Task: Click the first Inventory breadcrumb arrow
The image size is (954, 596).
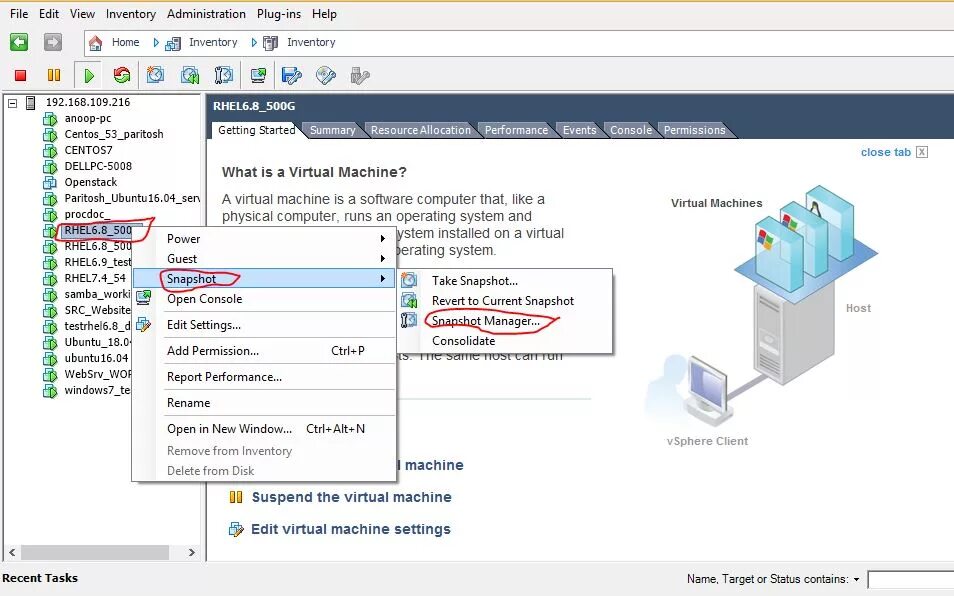Action: (x=156, y=43)
